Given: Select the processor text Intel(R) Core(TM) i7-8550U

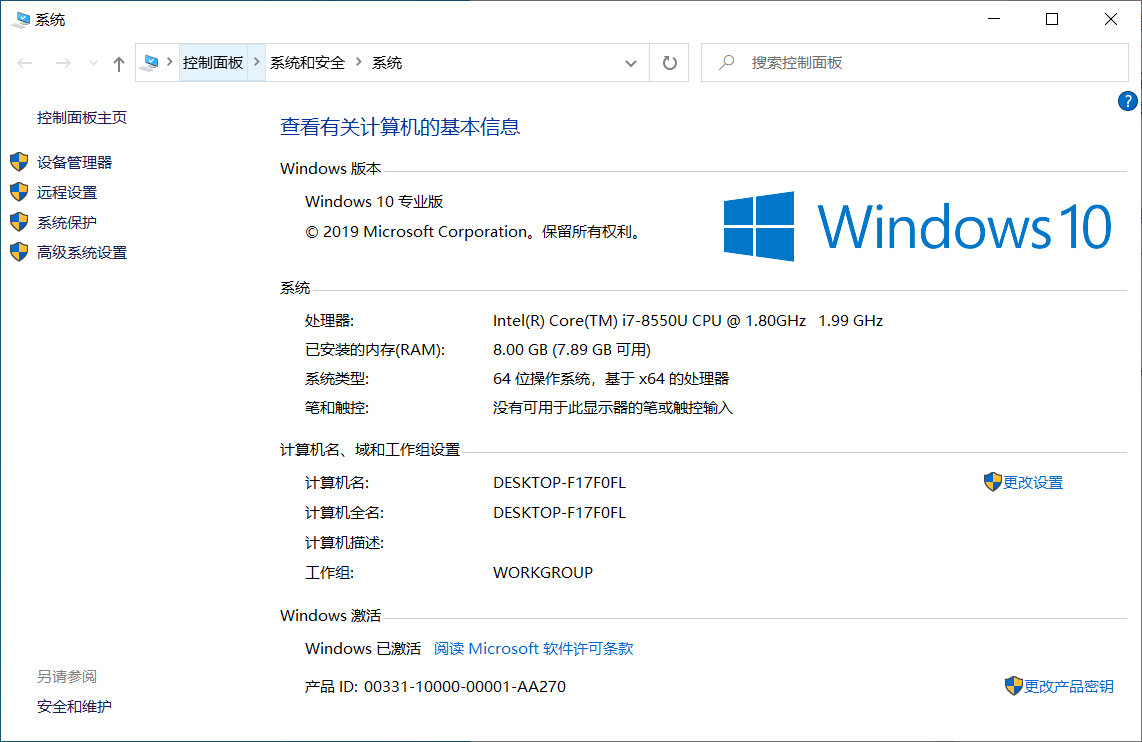Looking at the screenshot, I should click(590, 320).
